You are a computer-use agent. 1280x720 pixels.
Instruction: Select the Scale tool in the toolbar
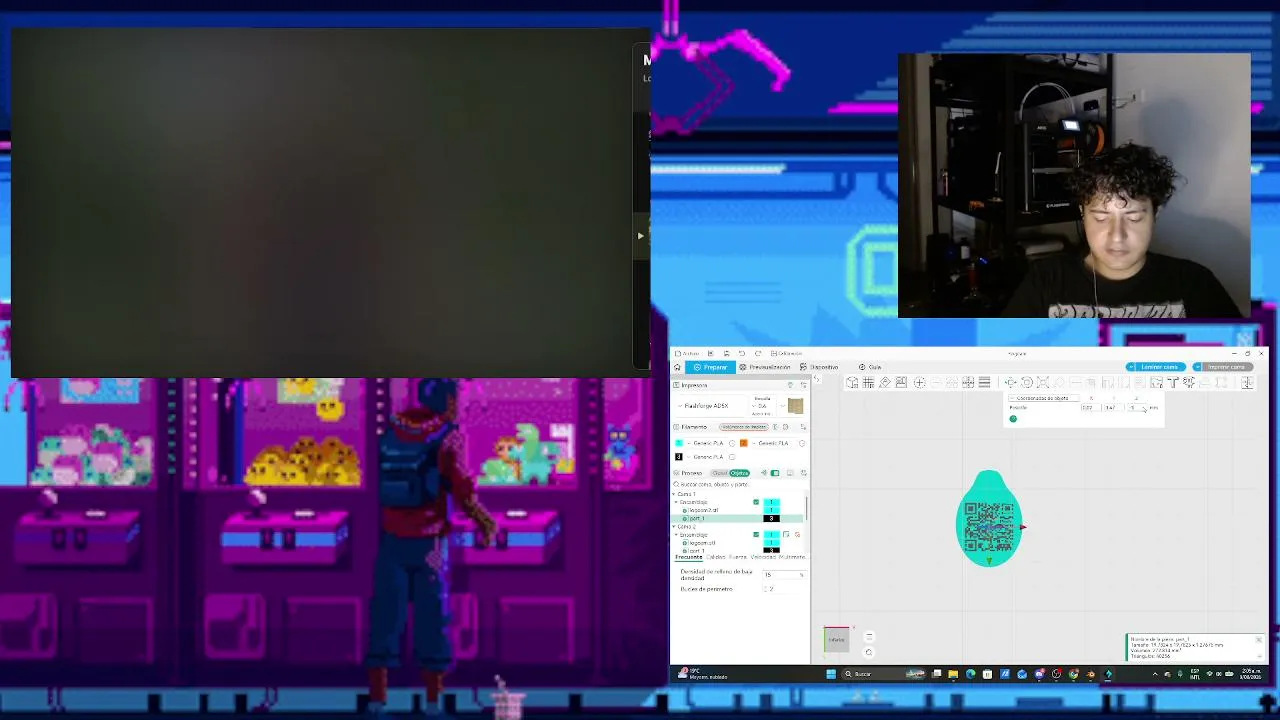click(1042, 382)
